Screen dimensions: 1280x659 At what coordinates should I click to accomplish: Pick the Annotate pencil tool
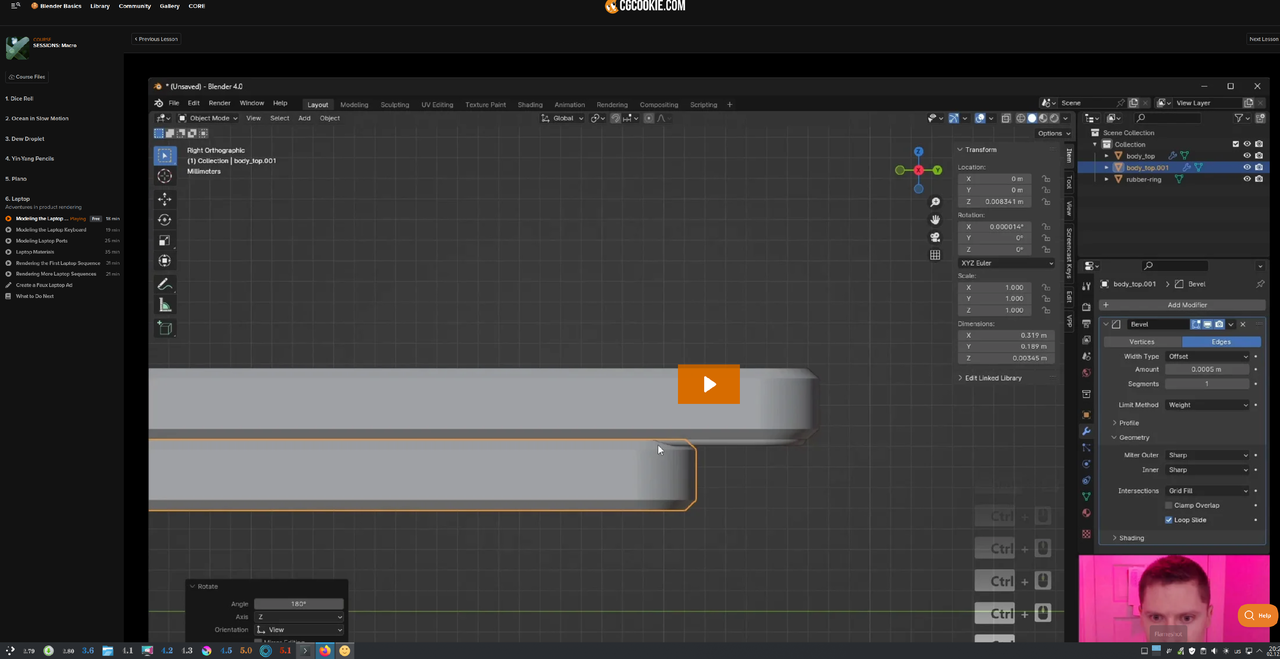(165, 285)
